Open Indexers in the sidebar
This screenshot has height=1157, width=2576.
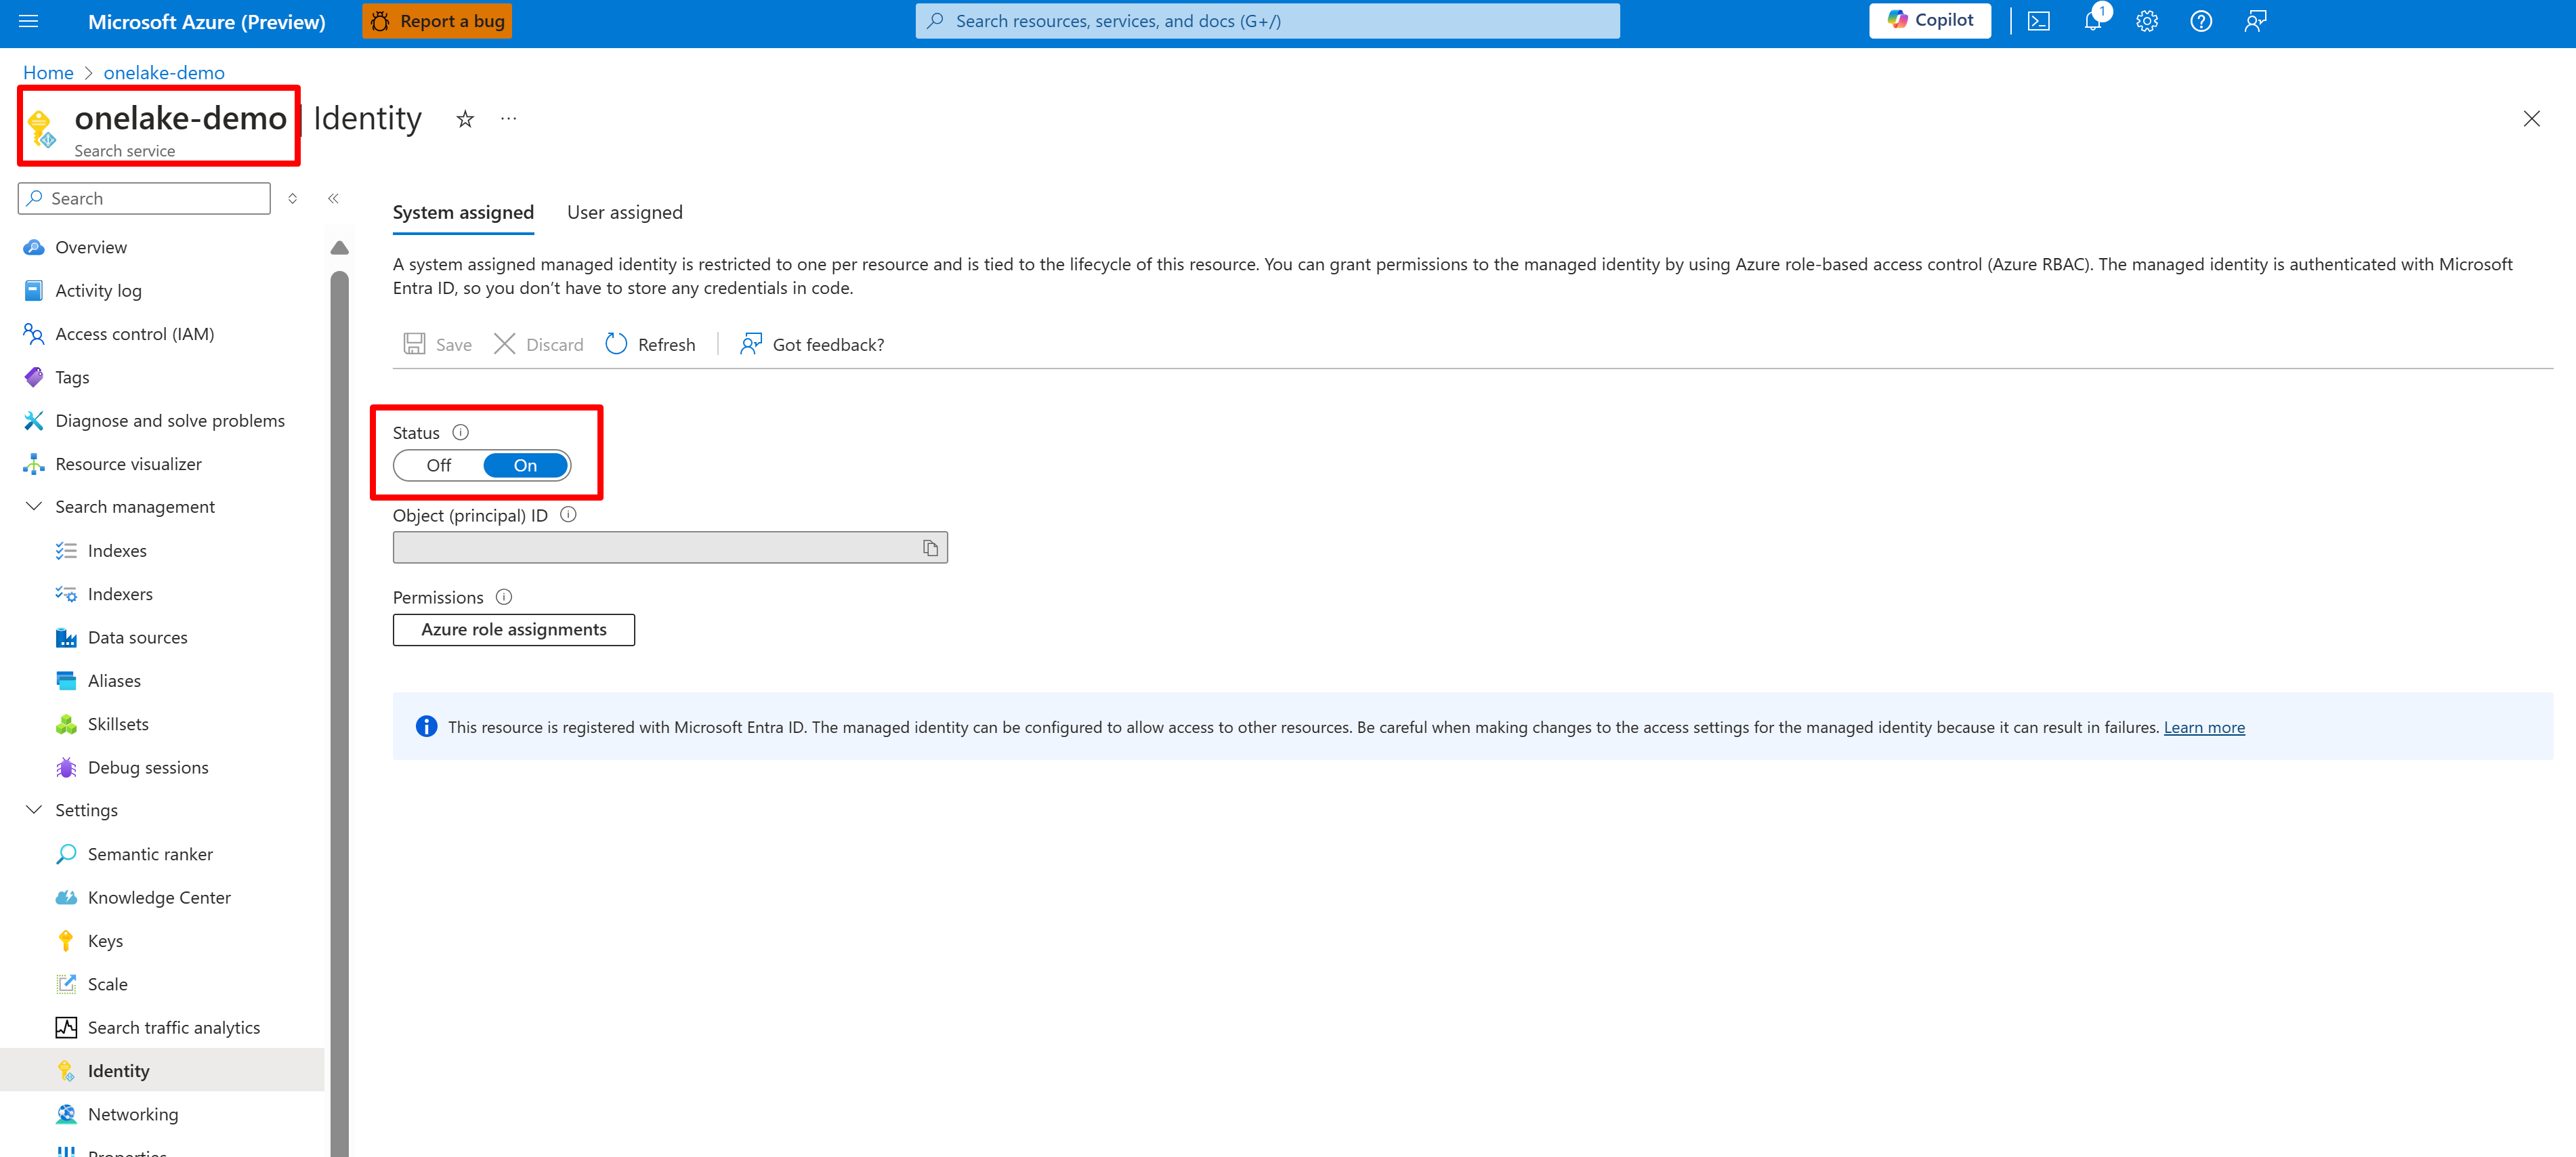[120, 593]
